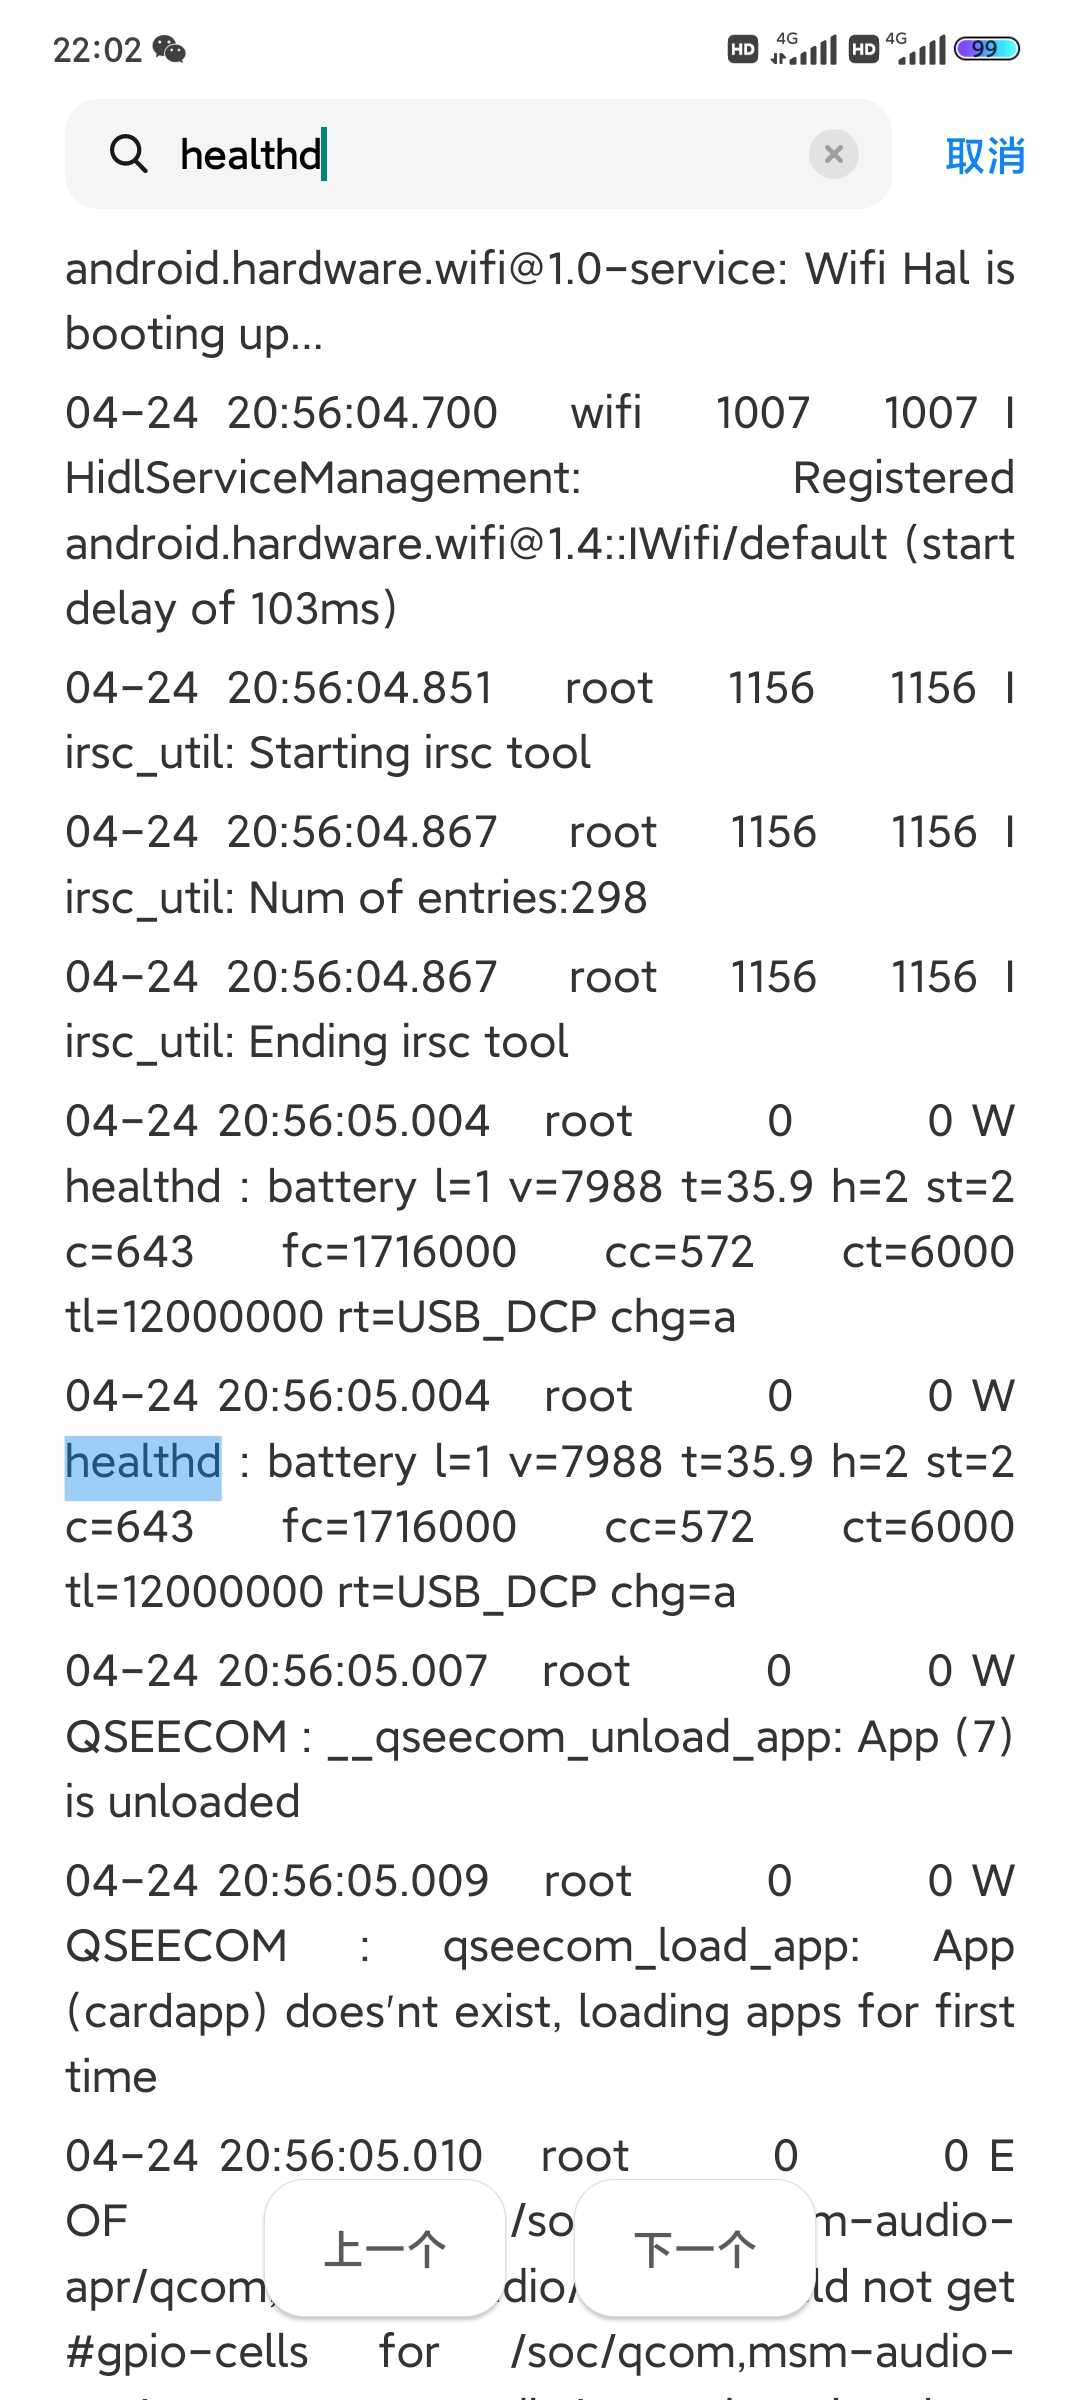
Task: Jump to next match with 下一个
Action: pyautogui.click(x=695, y=2249)
